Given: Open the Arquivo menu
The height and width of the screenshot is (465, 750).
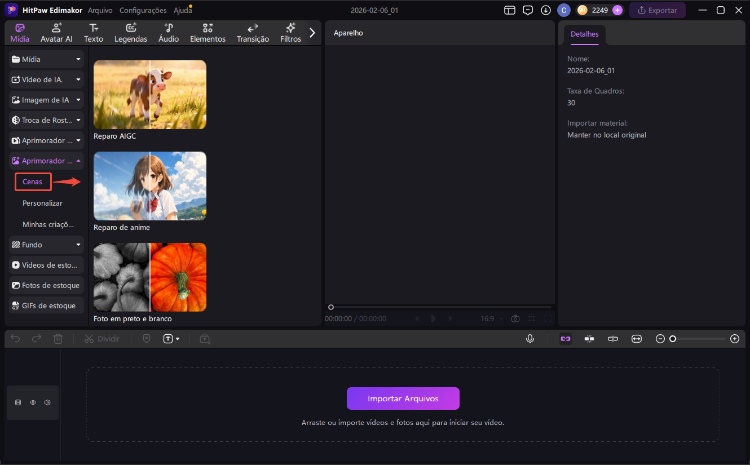Looking at the screenshot, I should tap(100, 10).
